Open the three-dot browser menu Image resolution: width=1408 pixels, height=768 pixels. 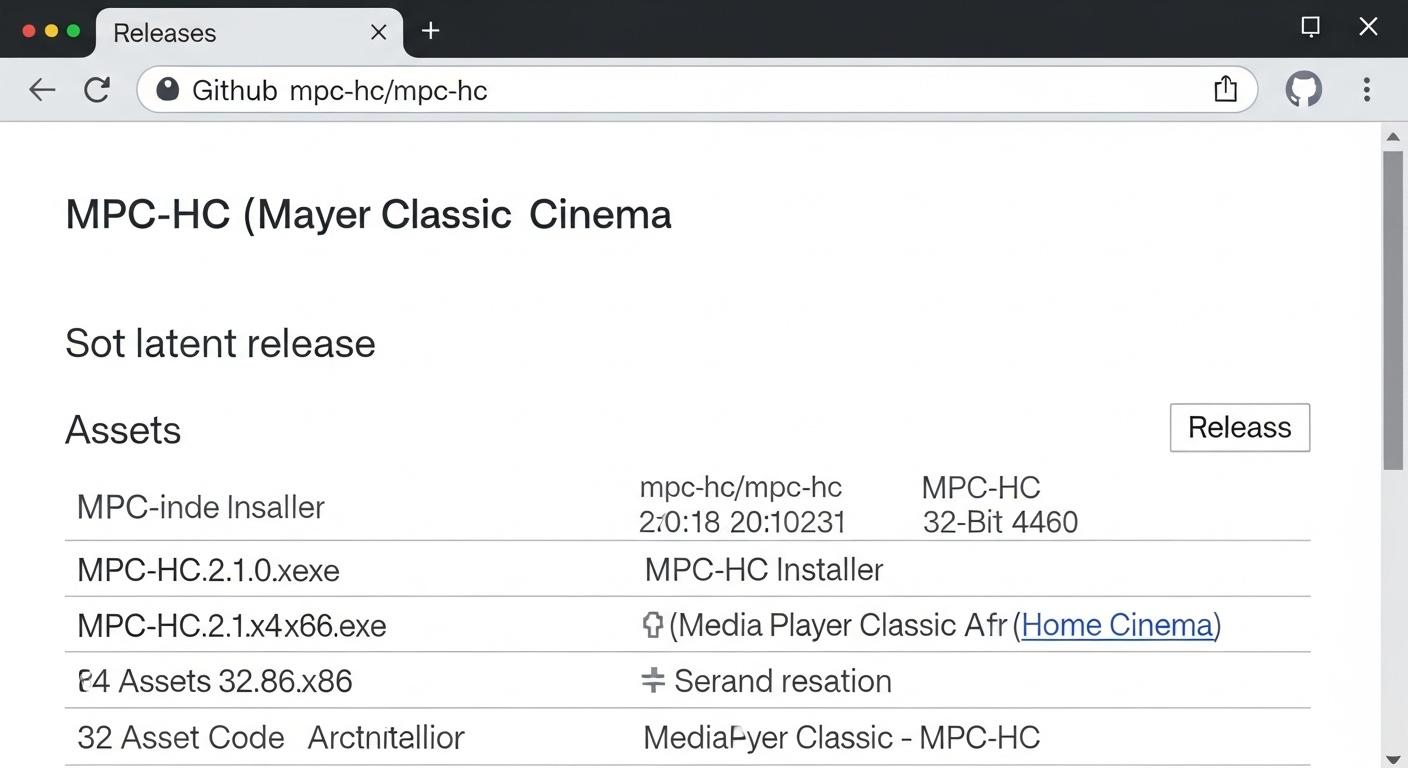[1366, 90]
